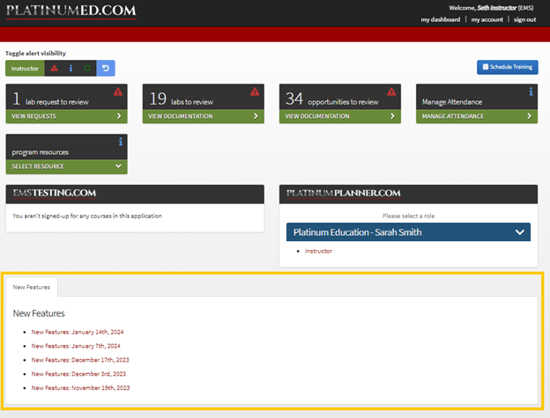Open New Features: December 3rd, 2023
This screenshot has width=550, height=418.
(x=79, y=374)
